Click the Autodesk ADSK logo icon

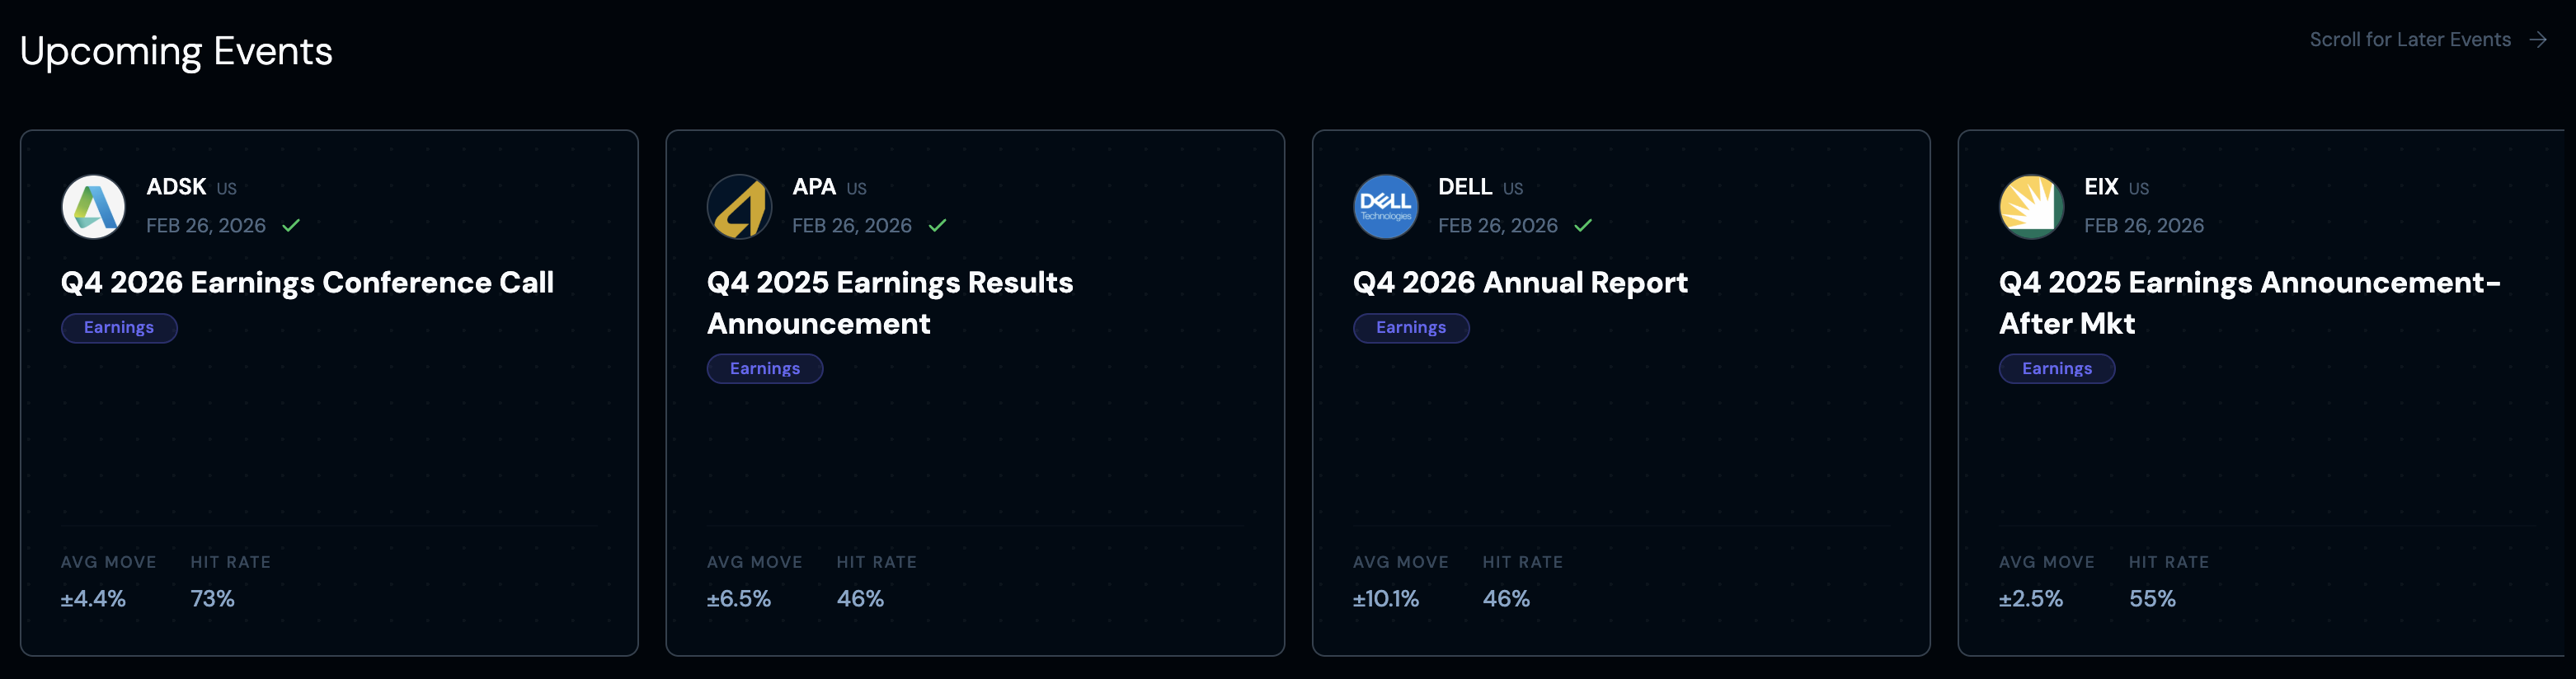pos(93,207)
